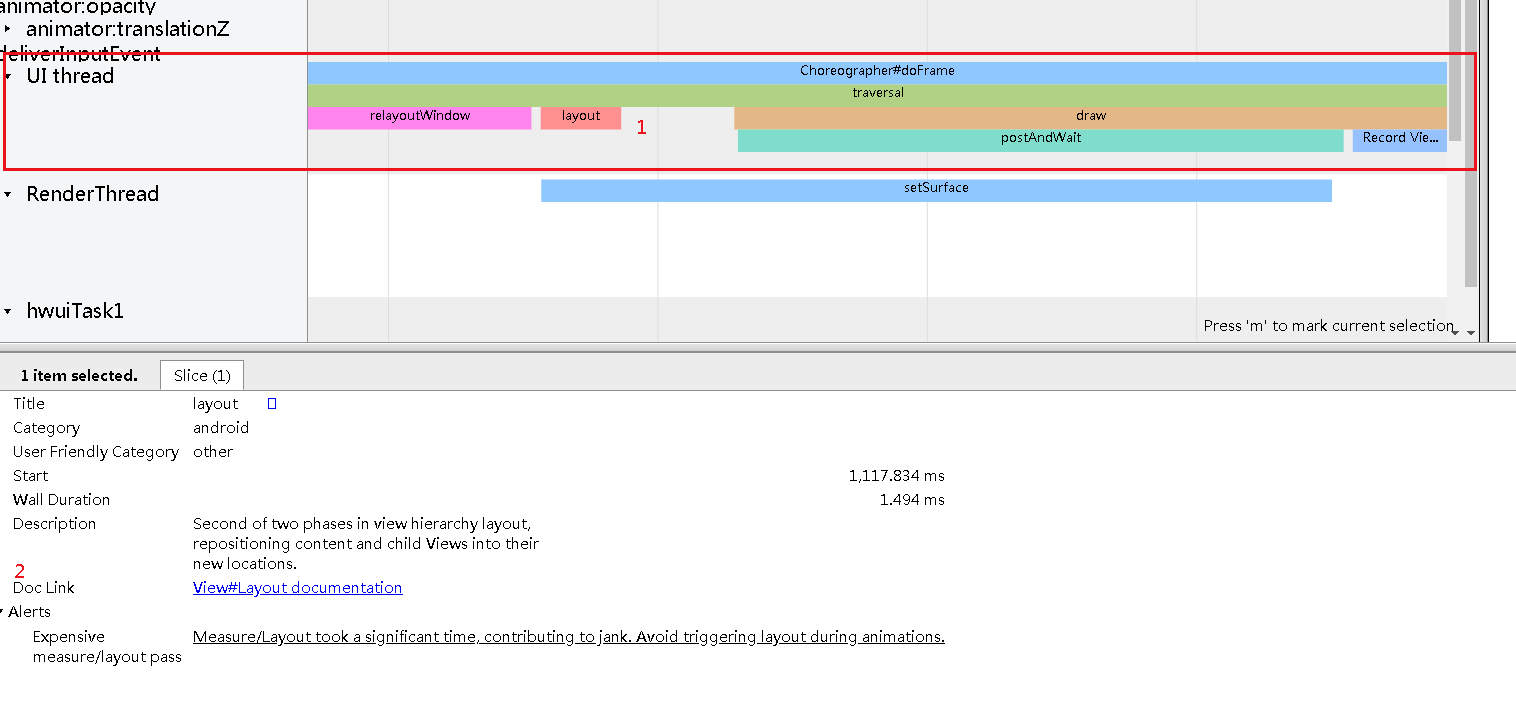Image resolution: width=1516 pixels, height=724 pixels.
Task: Open the Measure/Layout jank alert link
Action: pyautogui.click(x=568, y=637)
